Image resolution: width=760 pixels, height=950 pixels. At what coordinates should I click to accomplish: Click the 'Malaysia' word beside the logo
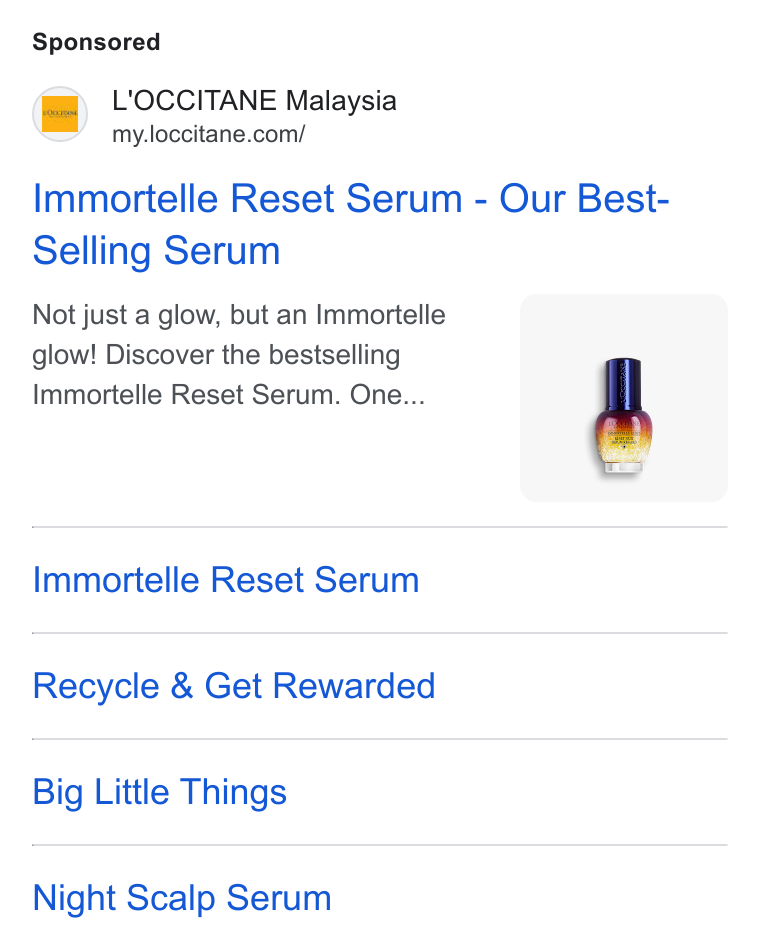tap(341, 101)
